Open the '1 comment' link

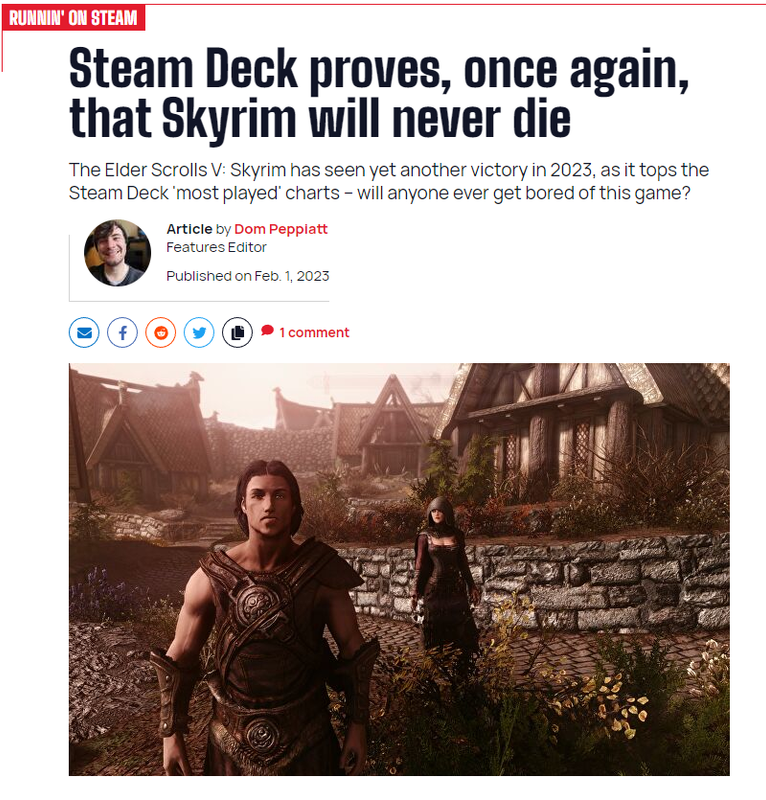pyautogui.click(x=314, y=333)
